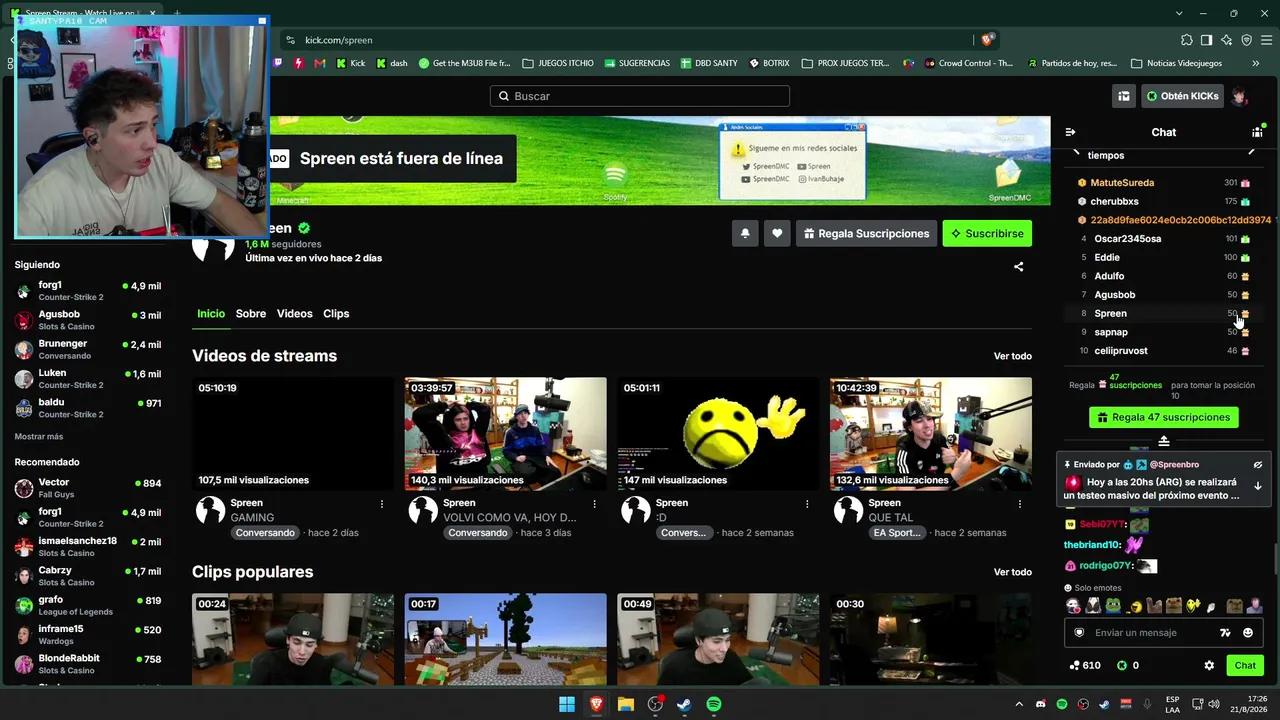1280x720 pixels.
Task: Open Spotify from the taskbar
Action: [x=714, y=704]
